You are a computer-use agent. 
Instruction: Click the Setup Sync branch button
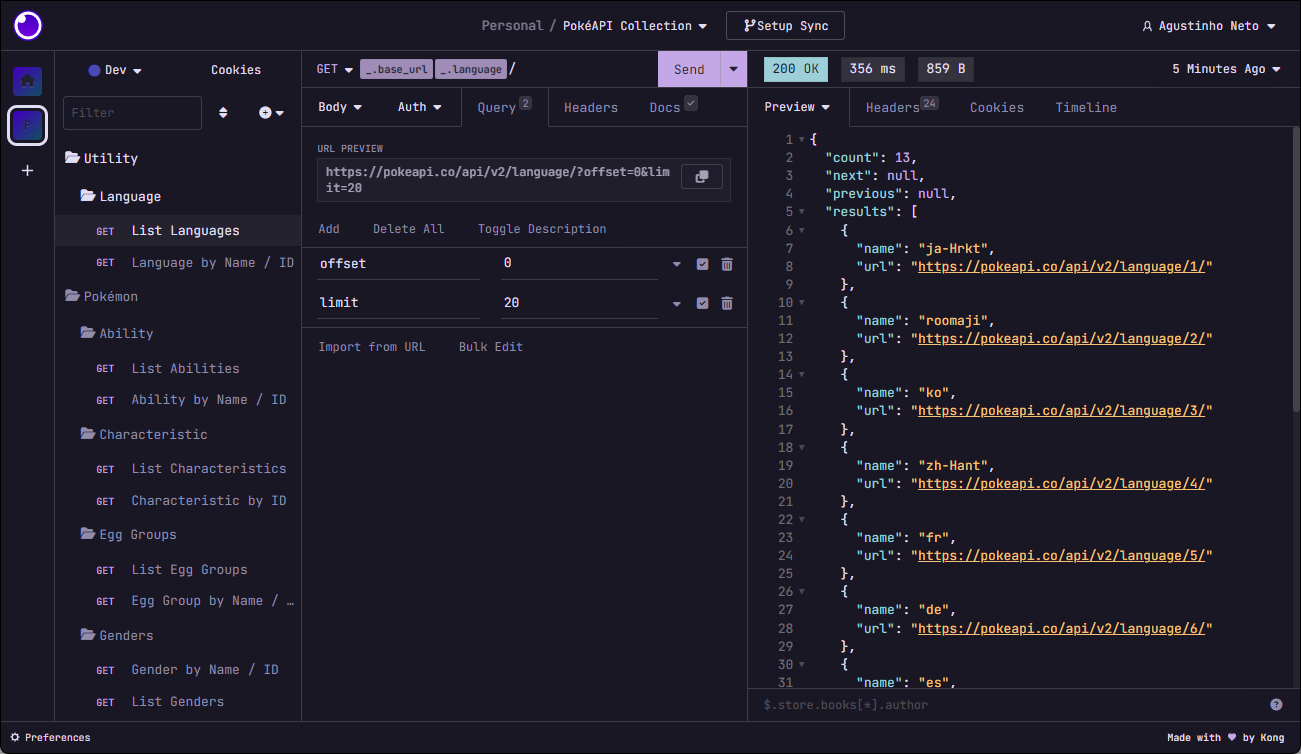tap(786, 26)
